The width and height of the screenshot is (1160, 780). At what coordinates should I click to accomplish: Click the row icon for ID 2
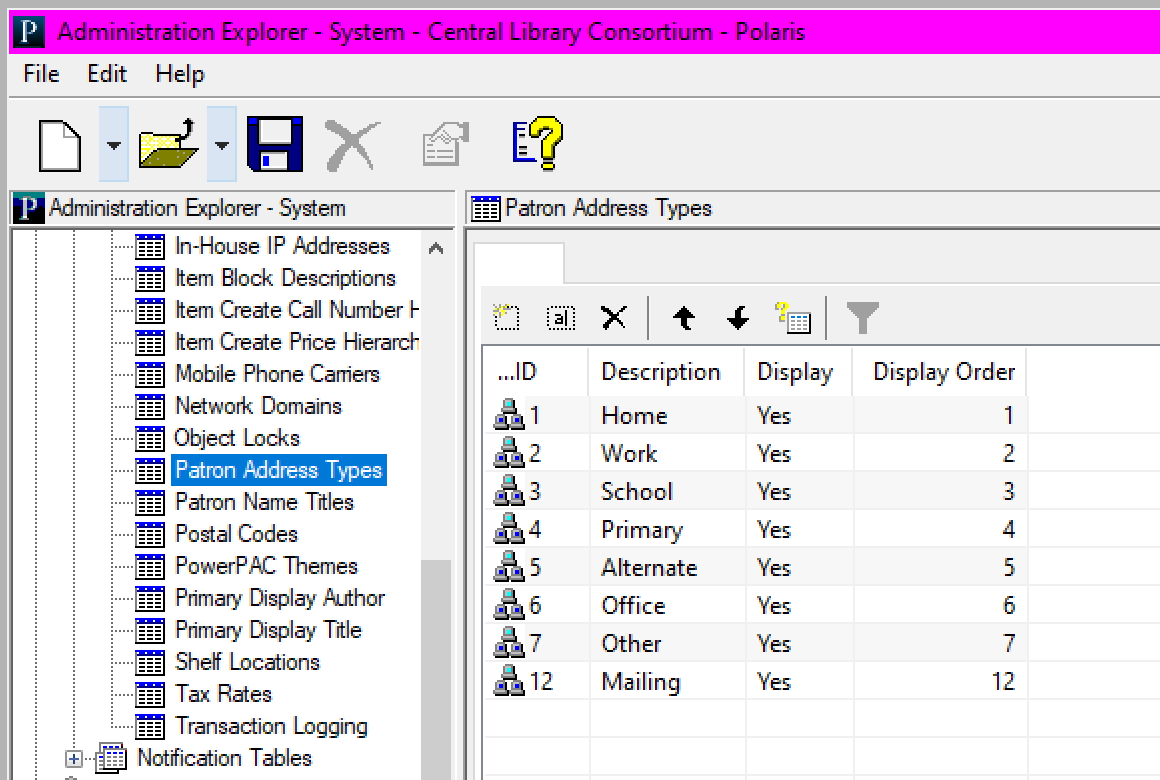click(509, 453)
